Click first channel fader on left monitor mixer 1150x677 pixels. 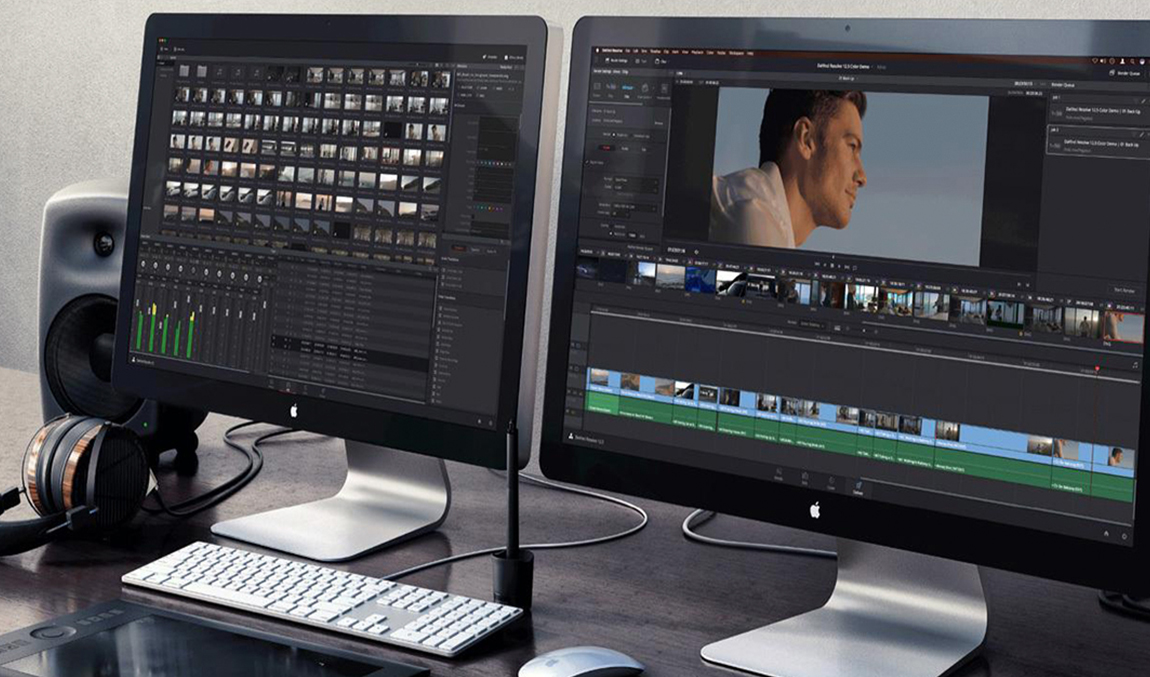click(x=138, y=302)
